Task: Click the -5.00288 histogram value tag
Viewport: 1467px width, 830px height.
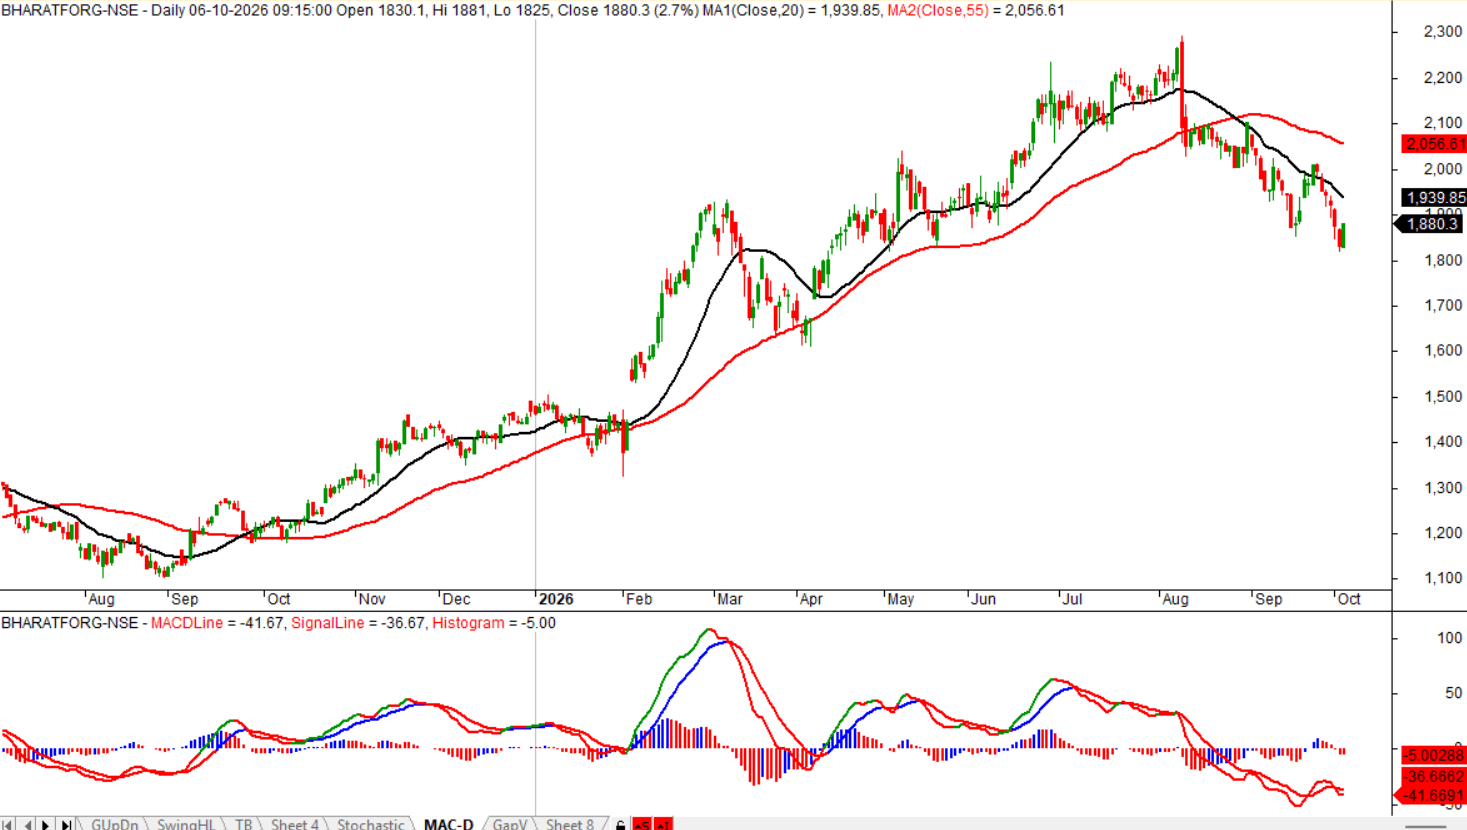Action: [x=1433, y=755]
